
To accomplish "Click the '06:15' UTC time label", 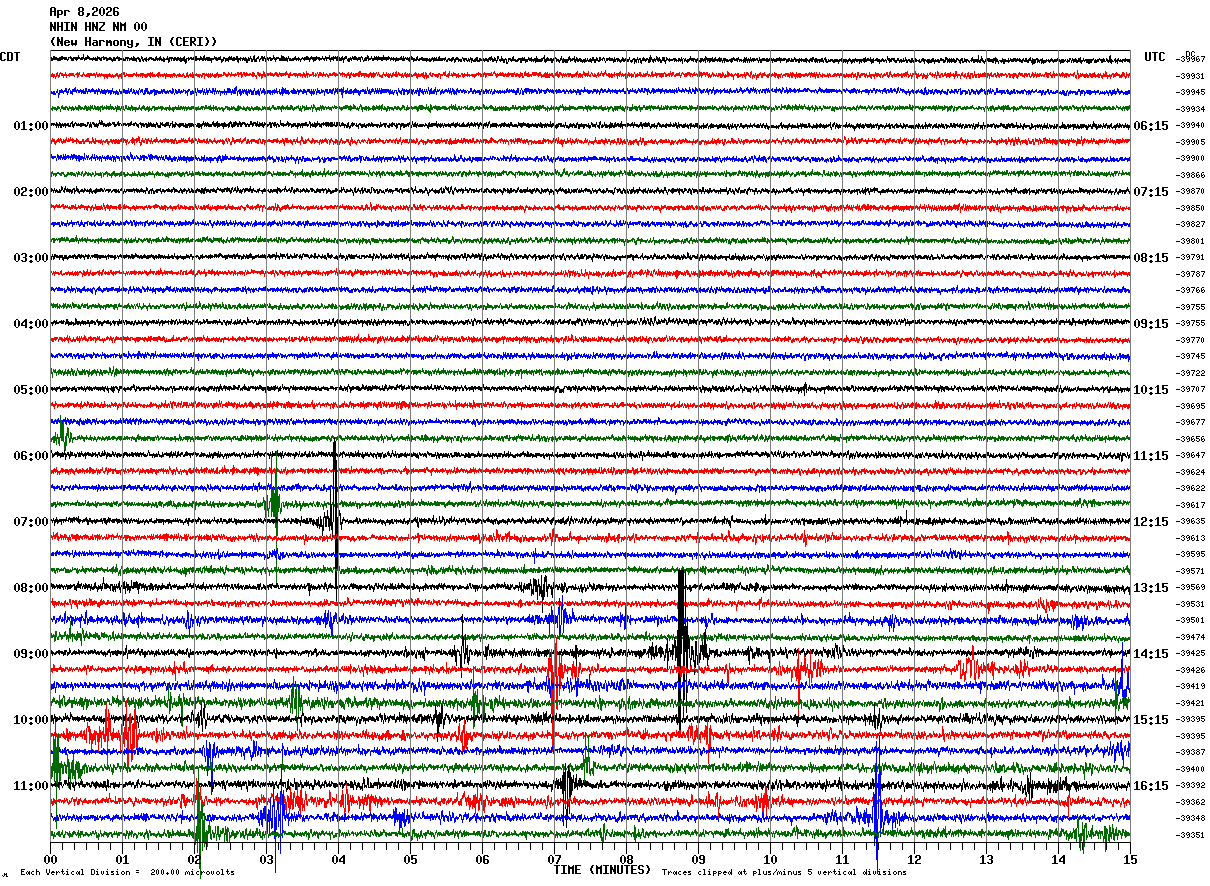I will point(1151,126).
